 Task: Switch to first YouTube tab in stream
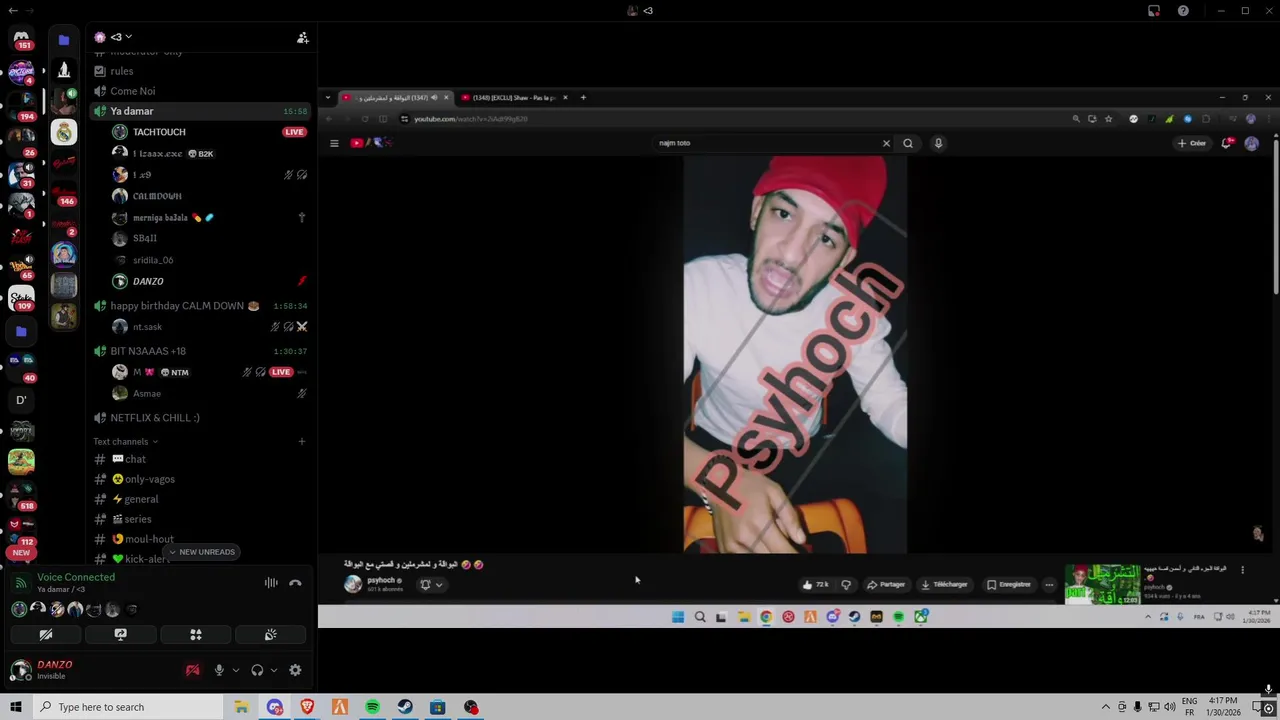(x=395, y=98)
